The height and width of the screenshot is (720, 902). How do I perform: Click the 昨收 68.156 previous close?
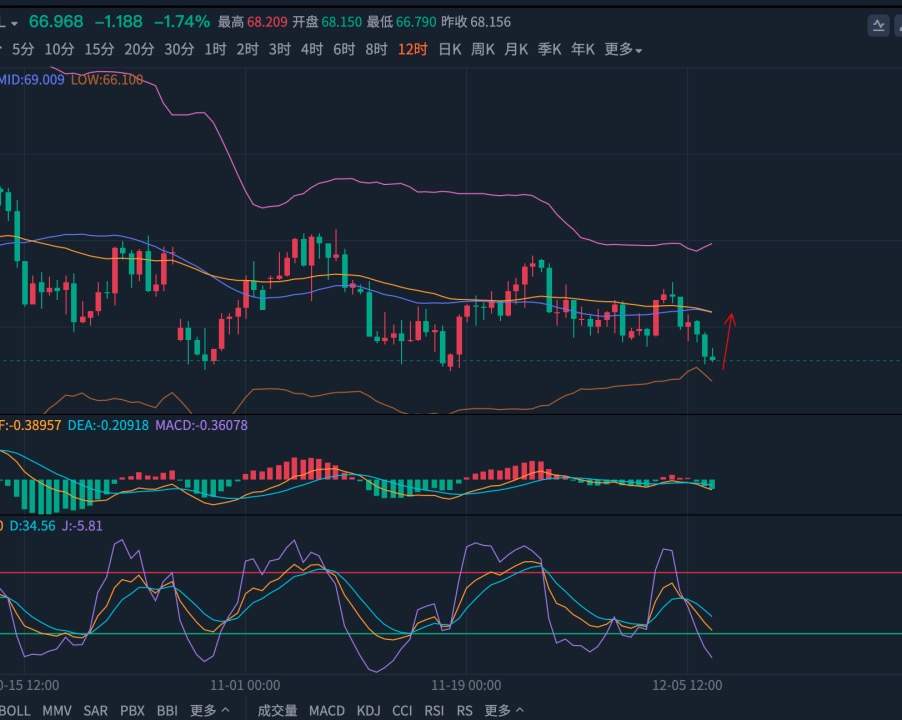click(x=476, y=22)
